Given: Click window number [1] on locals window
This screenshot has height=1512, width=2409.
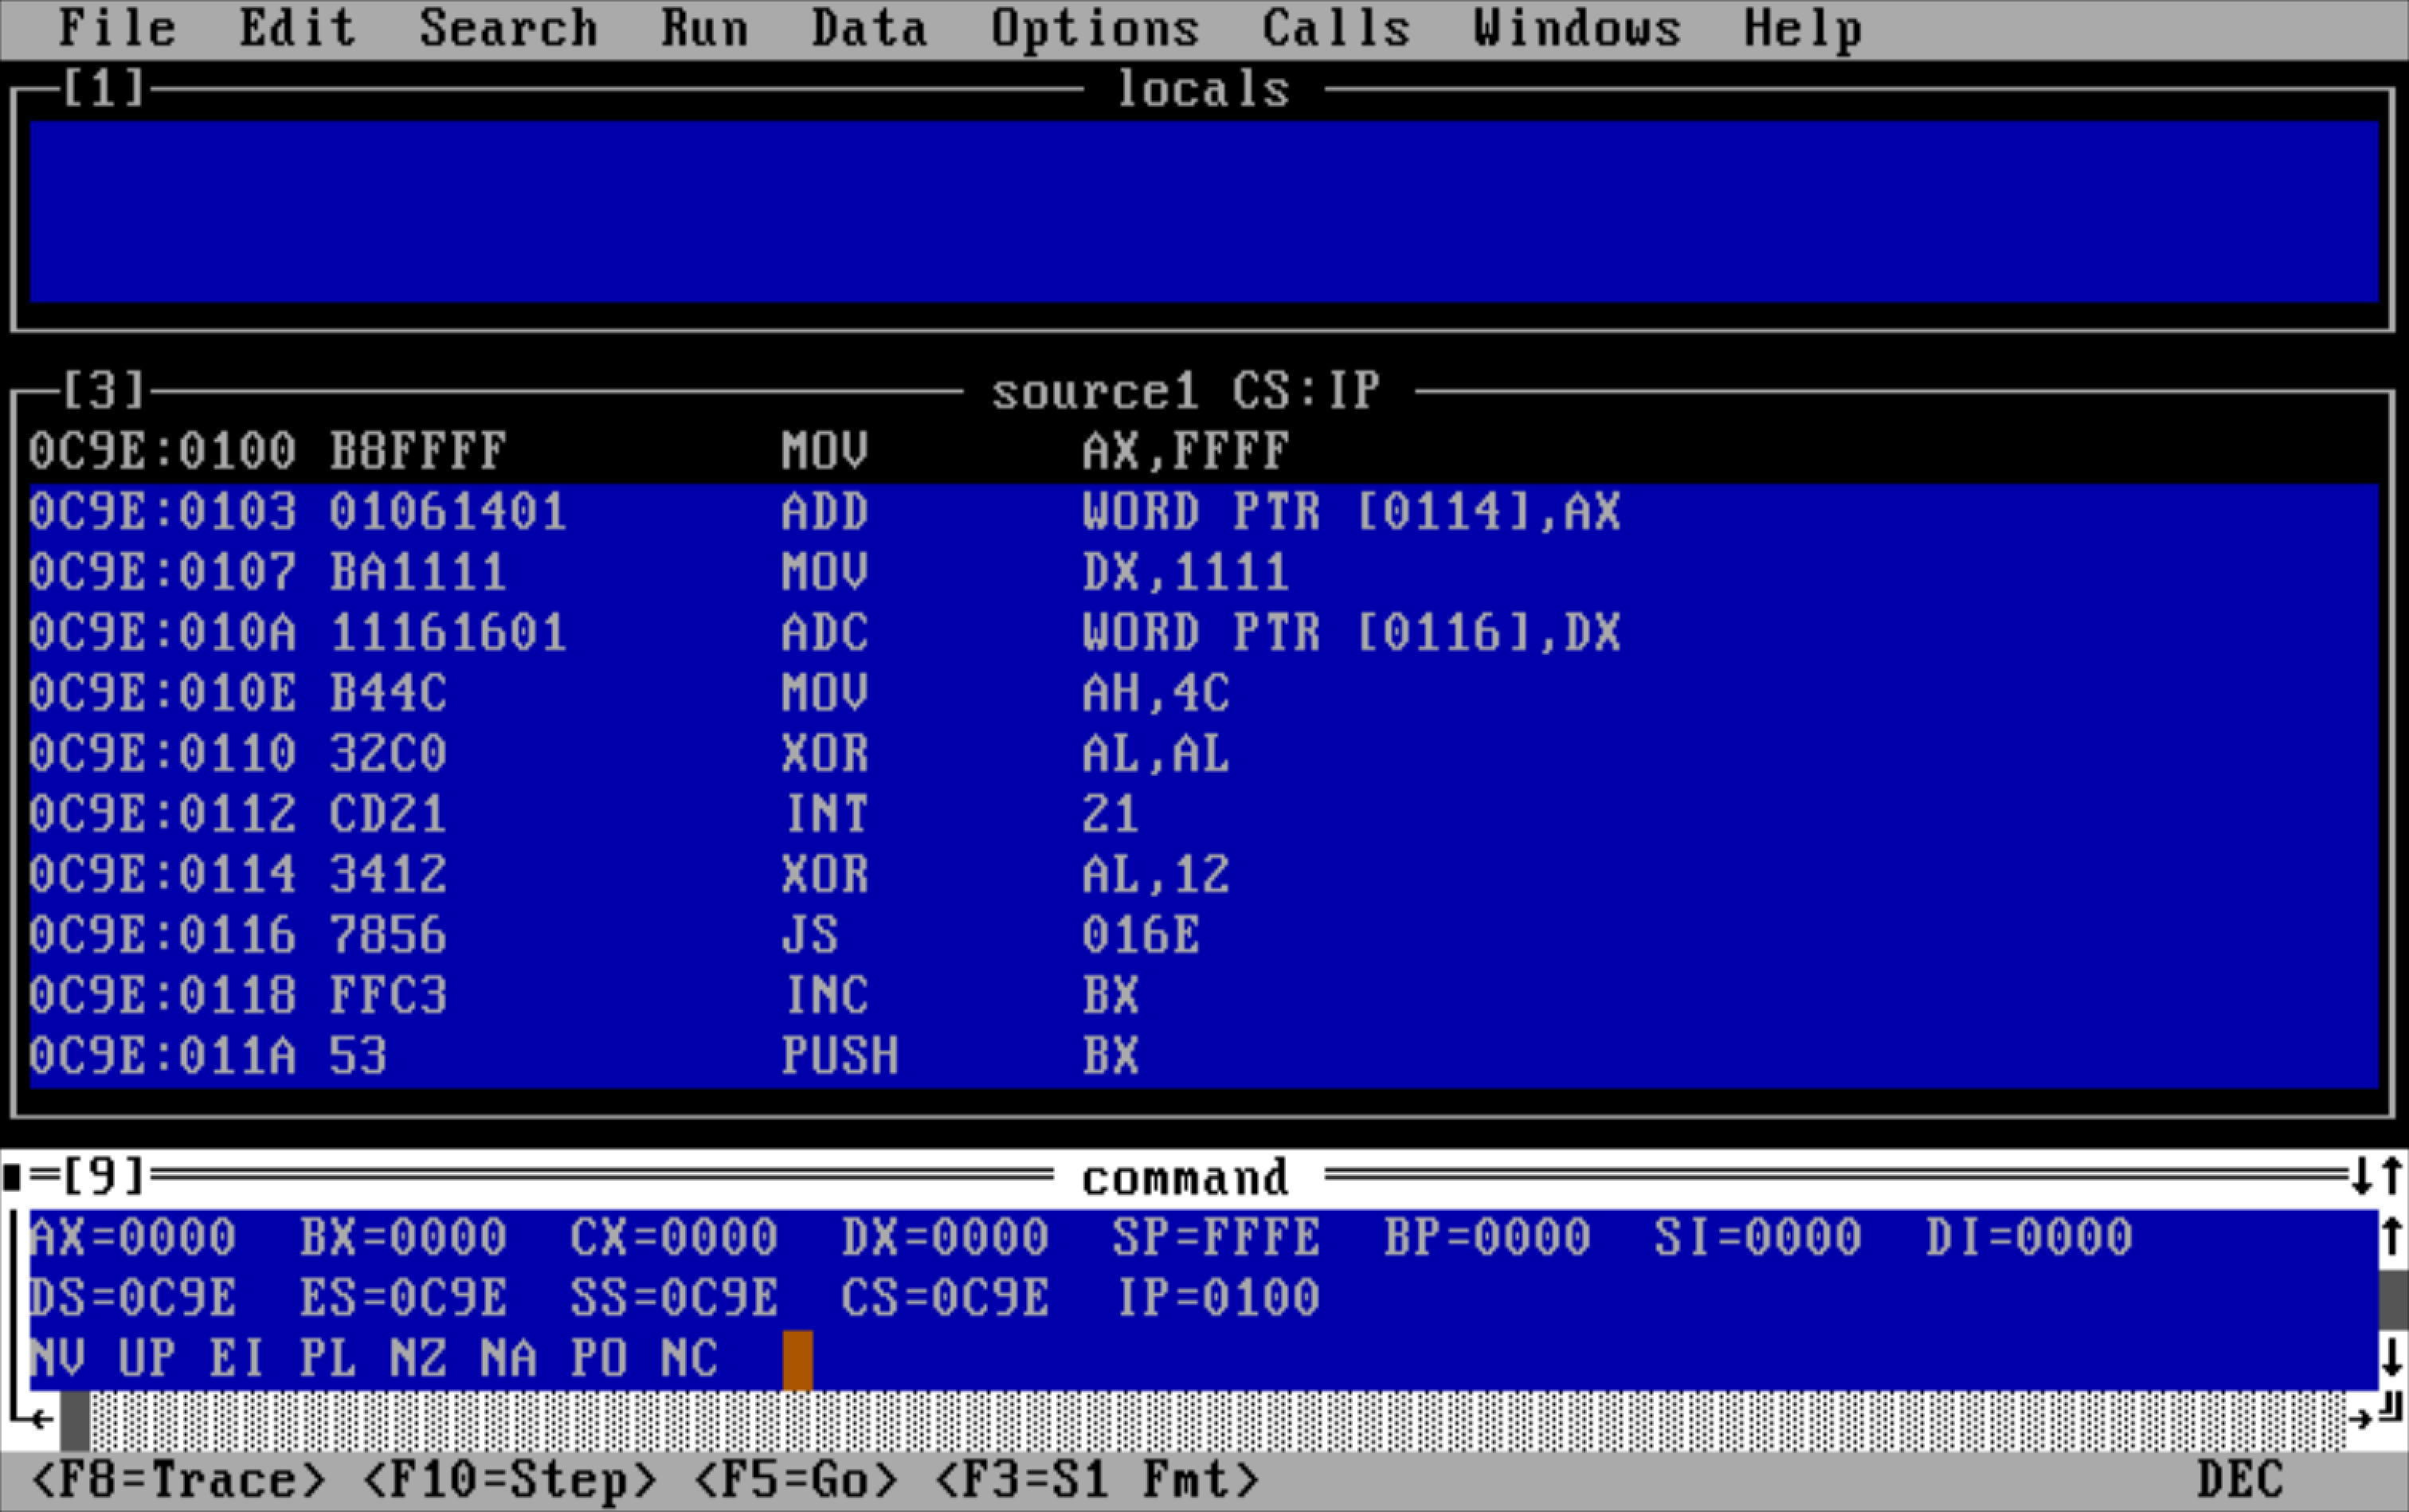Looking at the screenshot, I should pos(104,89).
